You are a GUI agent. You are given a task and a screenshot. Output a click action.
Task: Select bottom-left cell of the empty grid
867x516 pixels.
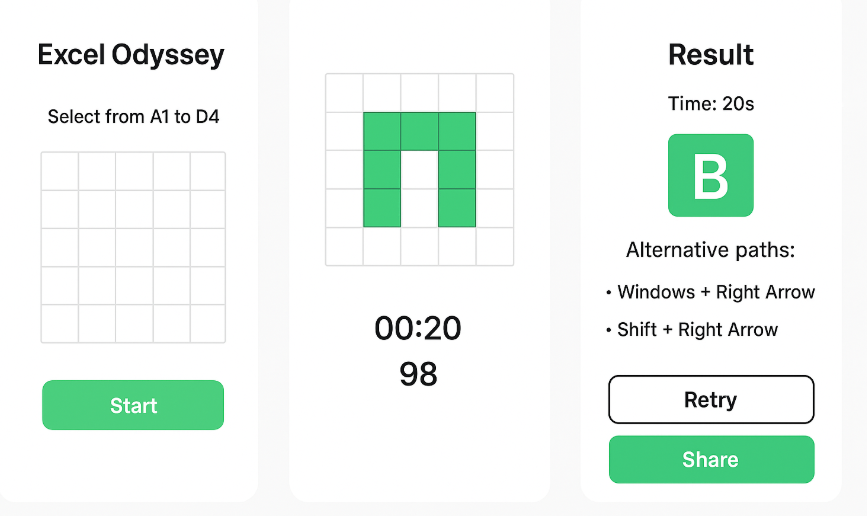coord(60,323)
